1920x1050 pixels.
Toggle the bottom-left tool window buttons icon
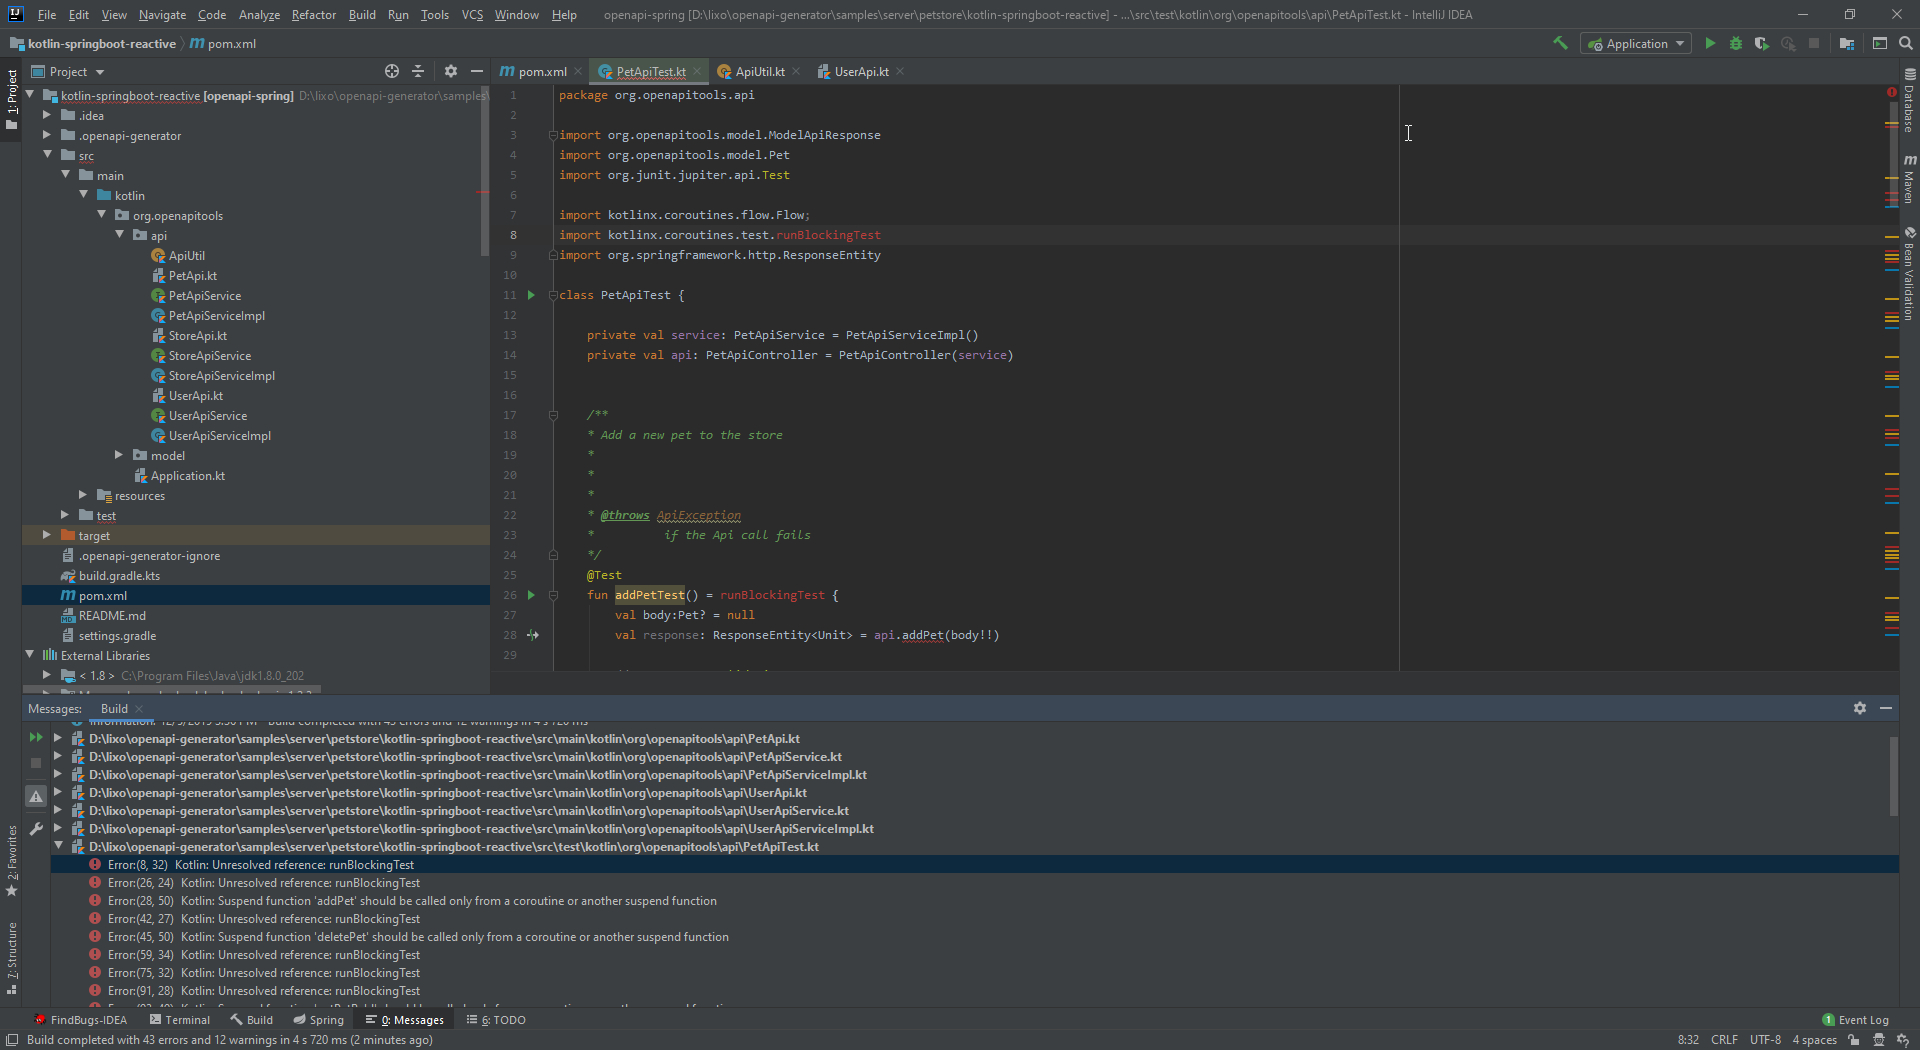pyautogui.click(x=12, y=1040)
